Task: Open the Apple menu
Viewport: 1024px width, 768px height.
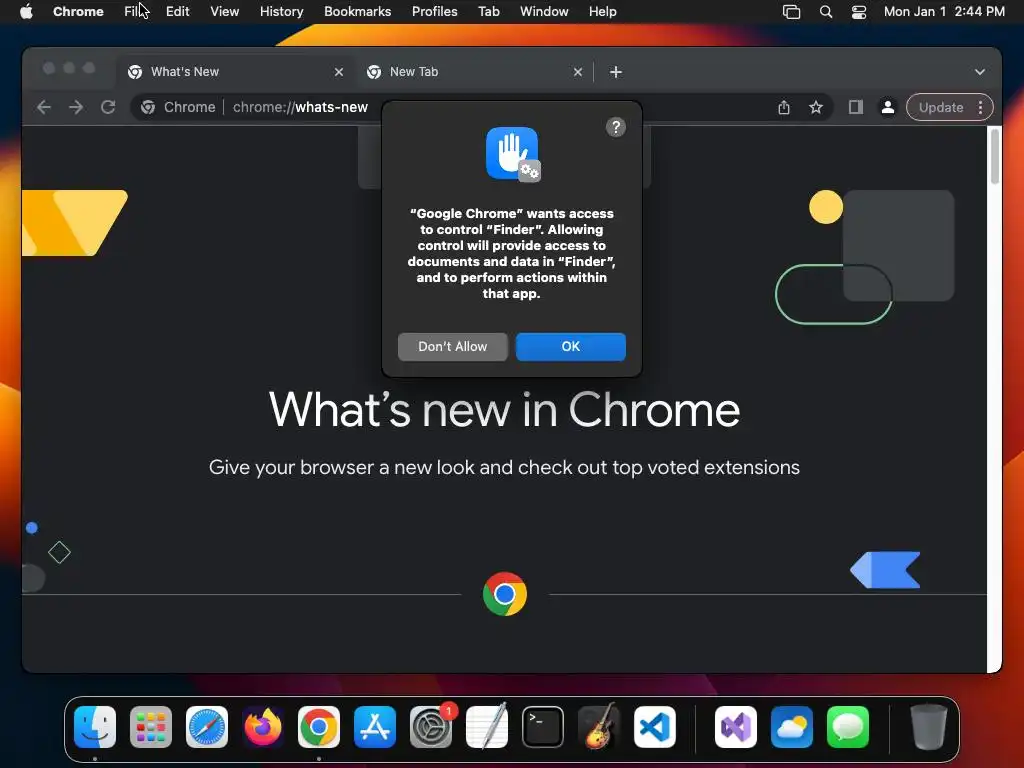Action: click(26, 12)
